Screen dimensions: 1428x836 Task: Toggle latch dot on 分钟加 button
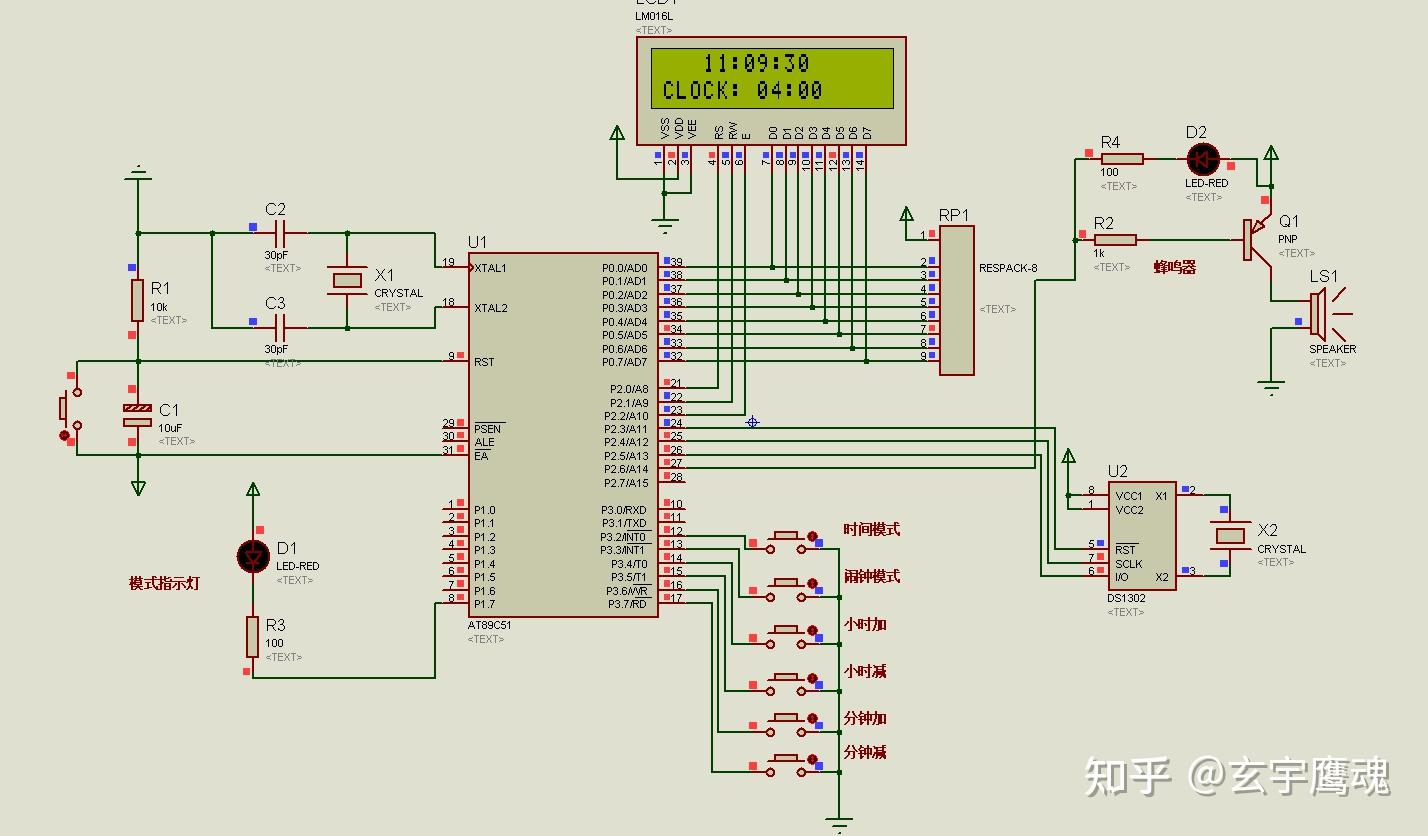[x=812, y=719]
